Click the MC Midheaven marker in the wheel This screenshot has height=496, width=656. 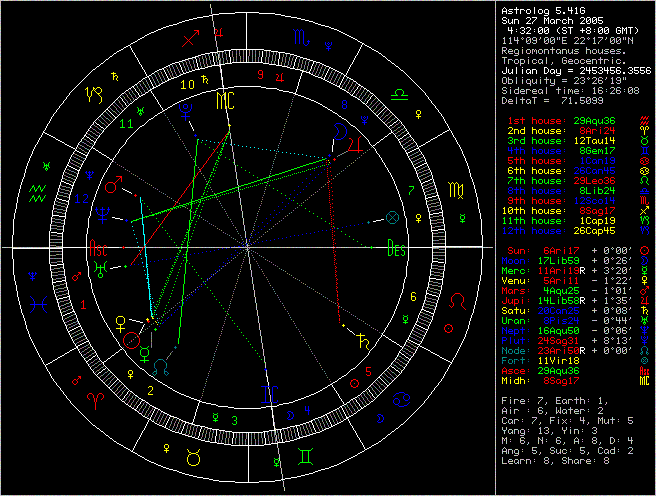pos(226,100)
